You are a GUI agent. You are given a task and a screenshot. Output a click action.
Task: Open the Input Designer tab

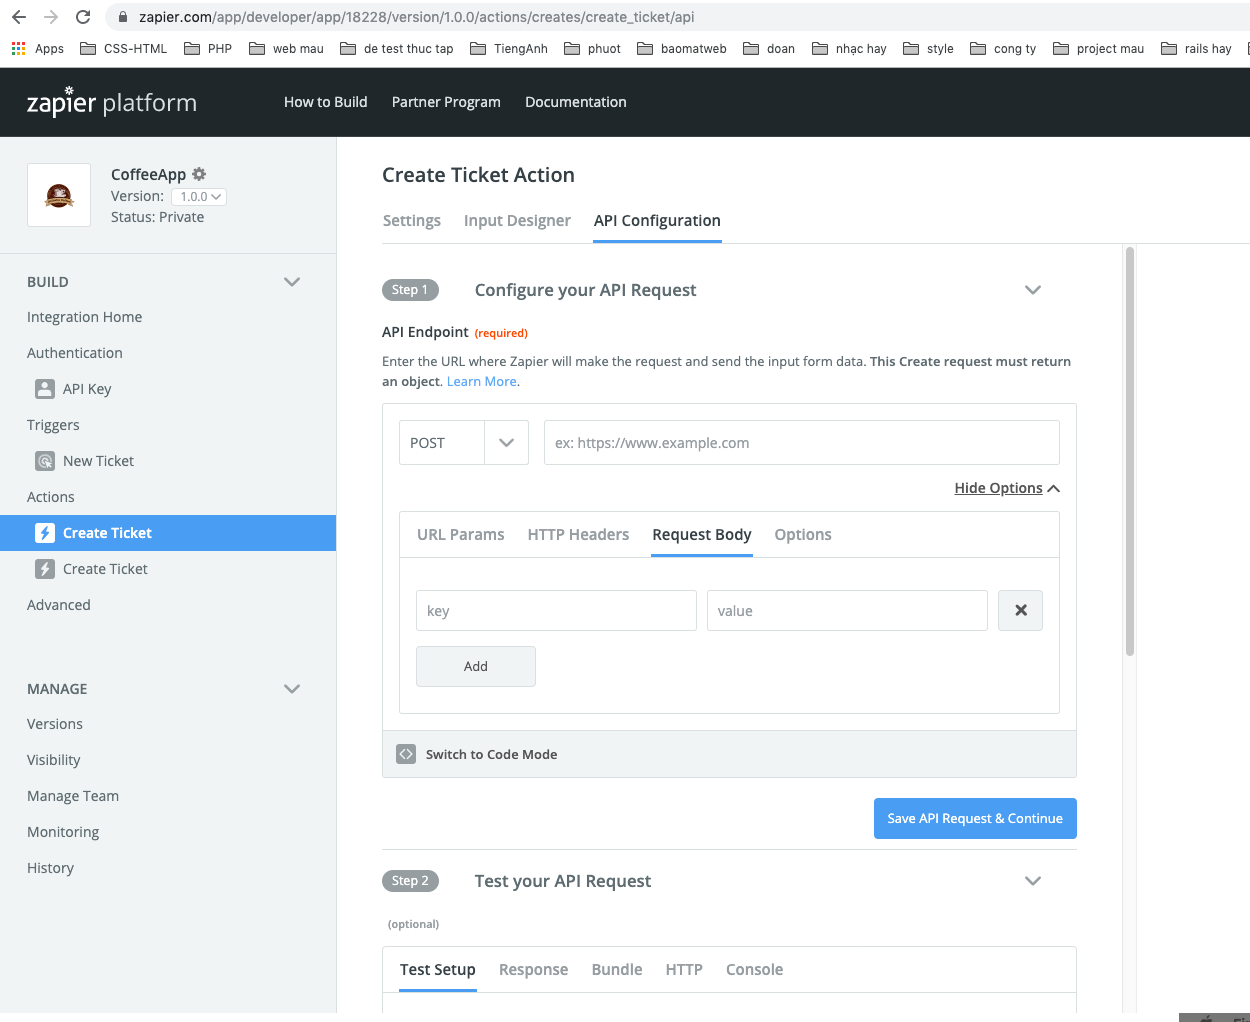pyautogui.click(x=517, y=221)
